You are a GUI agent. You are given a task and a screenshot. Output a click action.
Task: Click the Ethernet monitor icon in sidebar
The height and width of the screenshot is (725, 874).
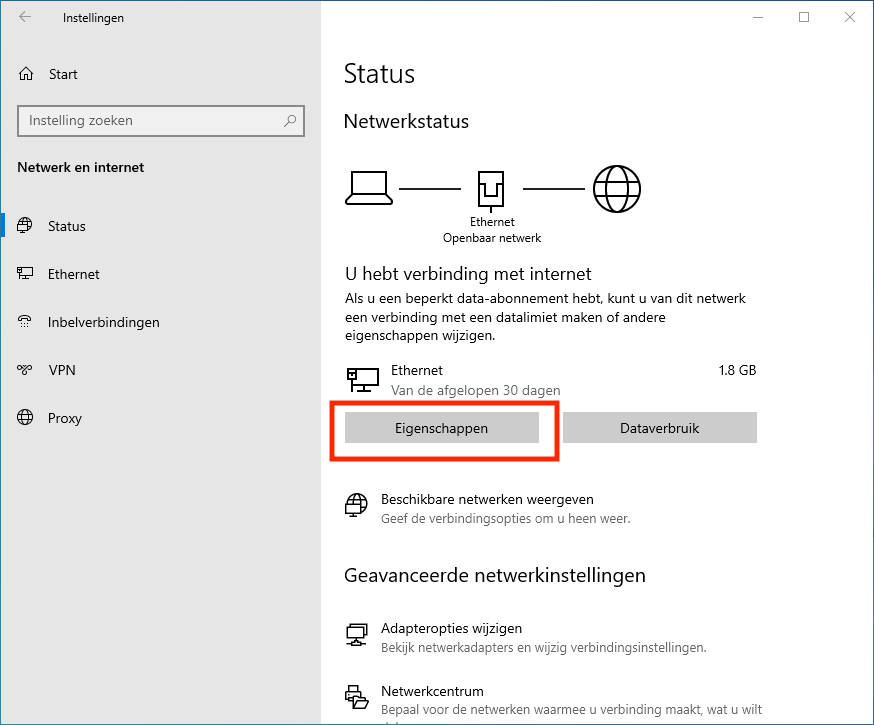click(26, 274)
